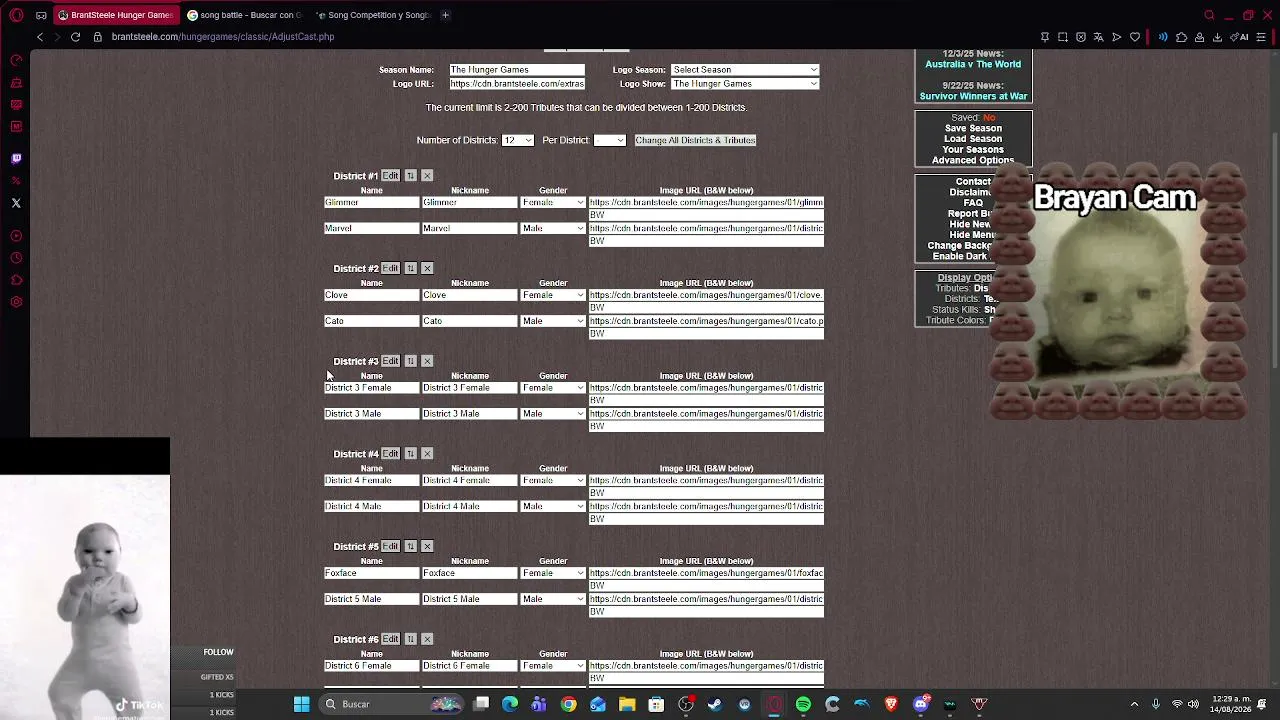Open the X (Twitter) icon in Opera sidebar
Screen dimensions: 1280x720
tap(16, 203)
